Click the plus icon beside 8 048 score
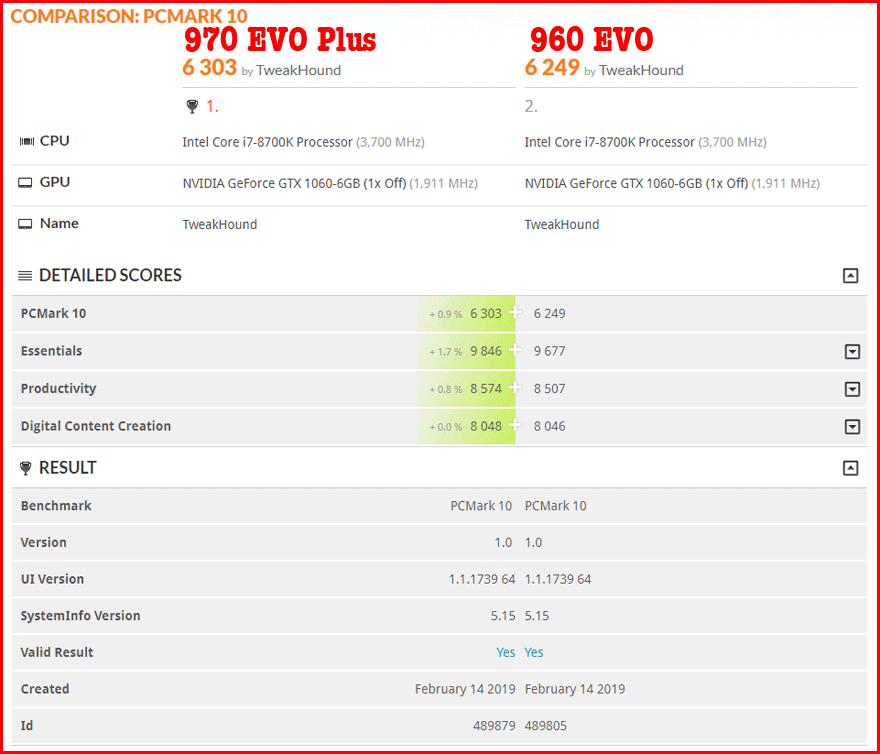 coord(515,426)
